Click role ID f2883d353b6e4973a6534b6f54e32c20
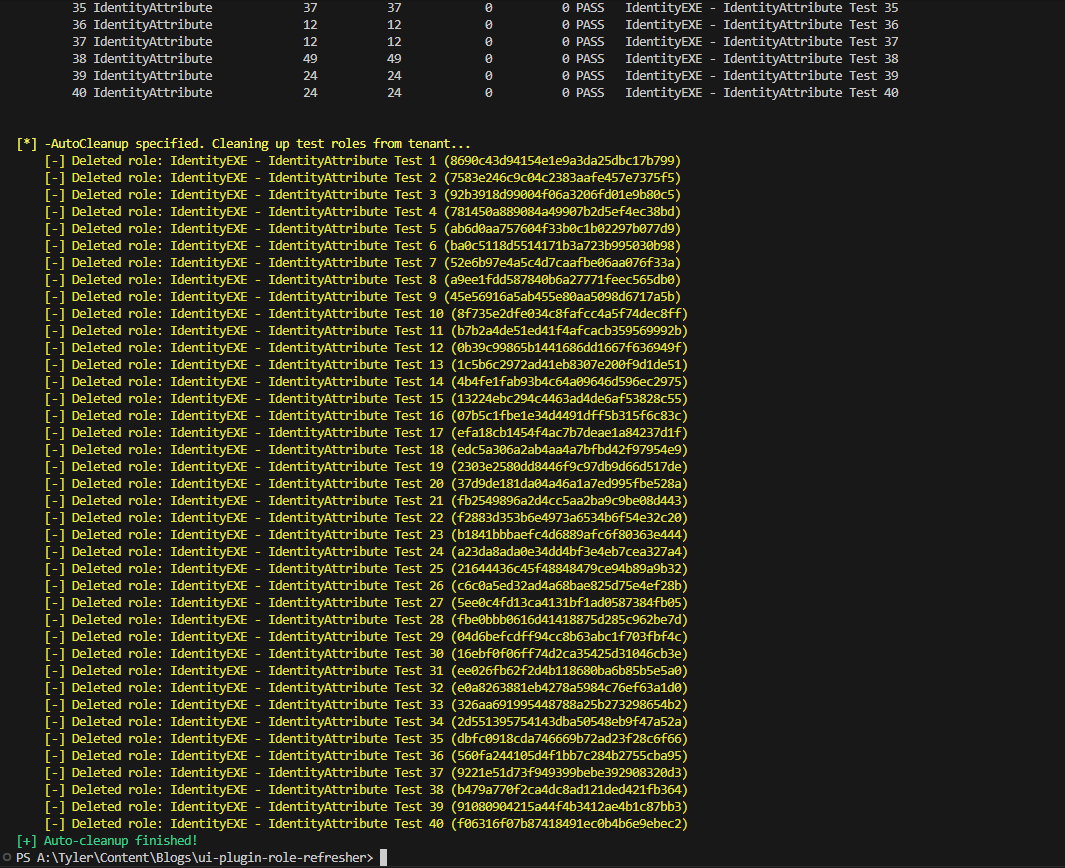The height and width of the screenshot is (868, 1065). [x=569, y=518]
